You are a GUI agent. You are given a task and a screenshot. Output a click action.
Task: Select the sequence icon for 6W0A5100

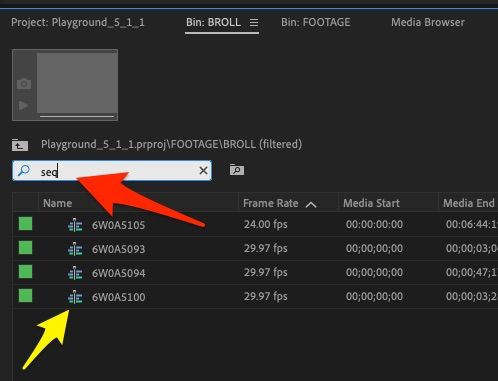pyautogui.click(x=75, y=297)
